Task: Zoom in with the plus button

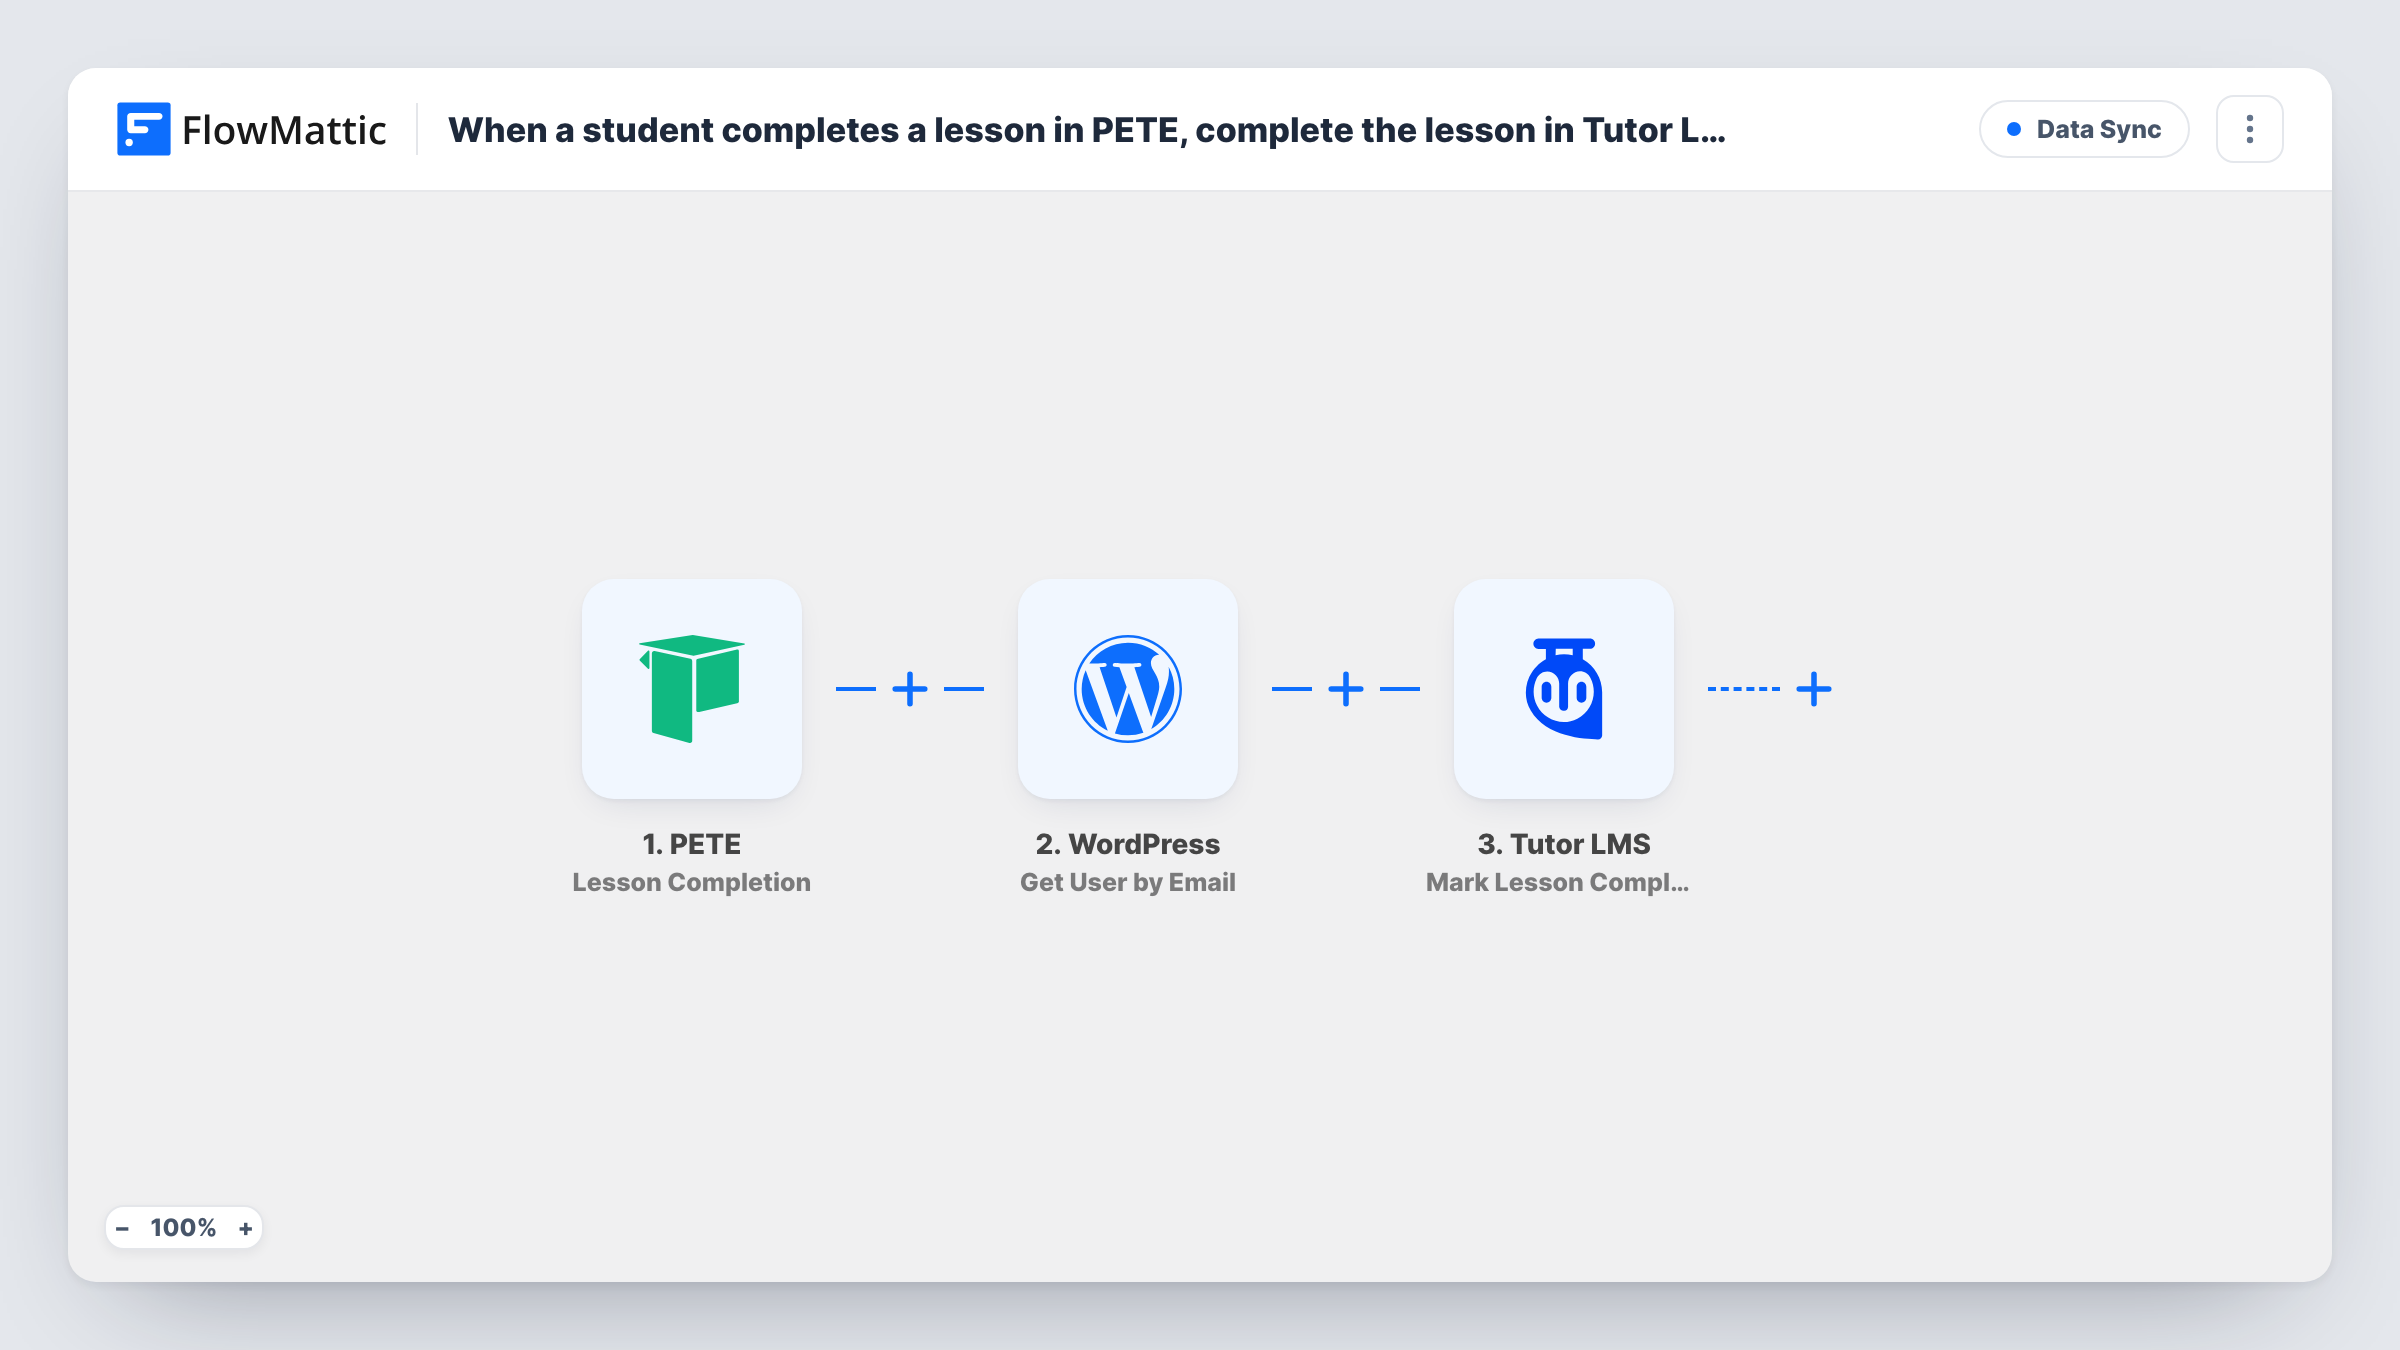Action: pos(245,1228)
